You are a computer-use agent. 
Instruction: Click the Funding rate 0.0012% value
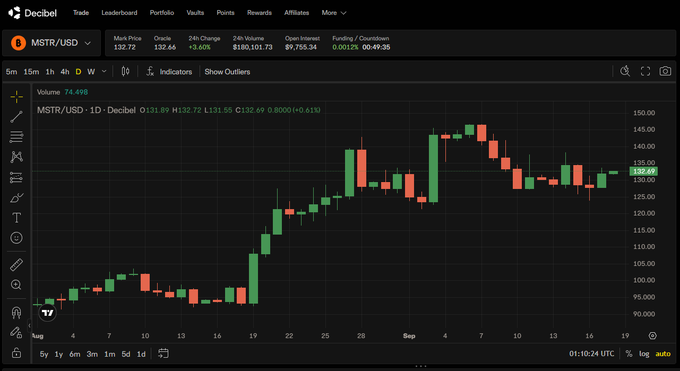point(345,47)
